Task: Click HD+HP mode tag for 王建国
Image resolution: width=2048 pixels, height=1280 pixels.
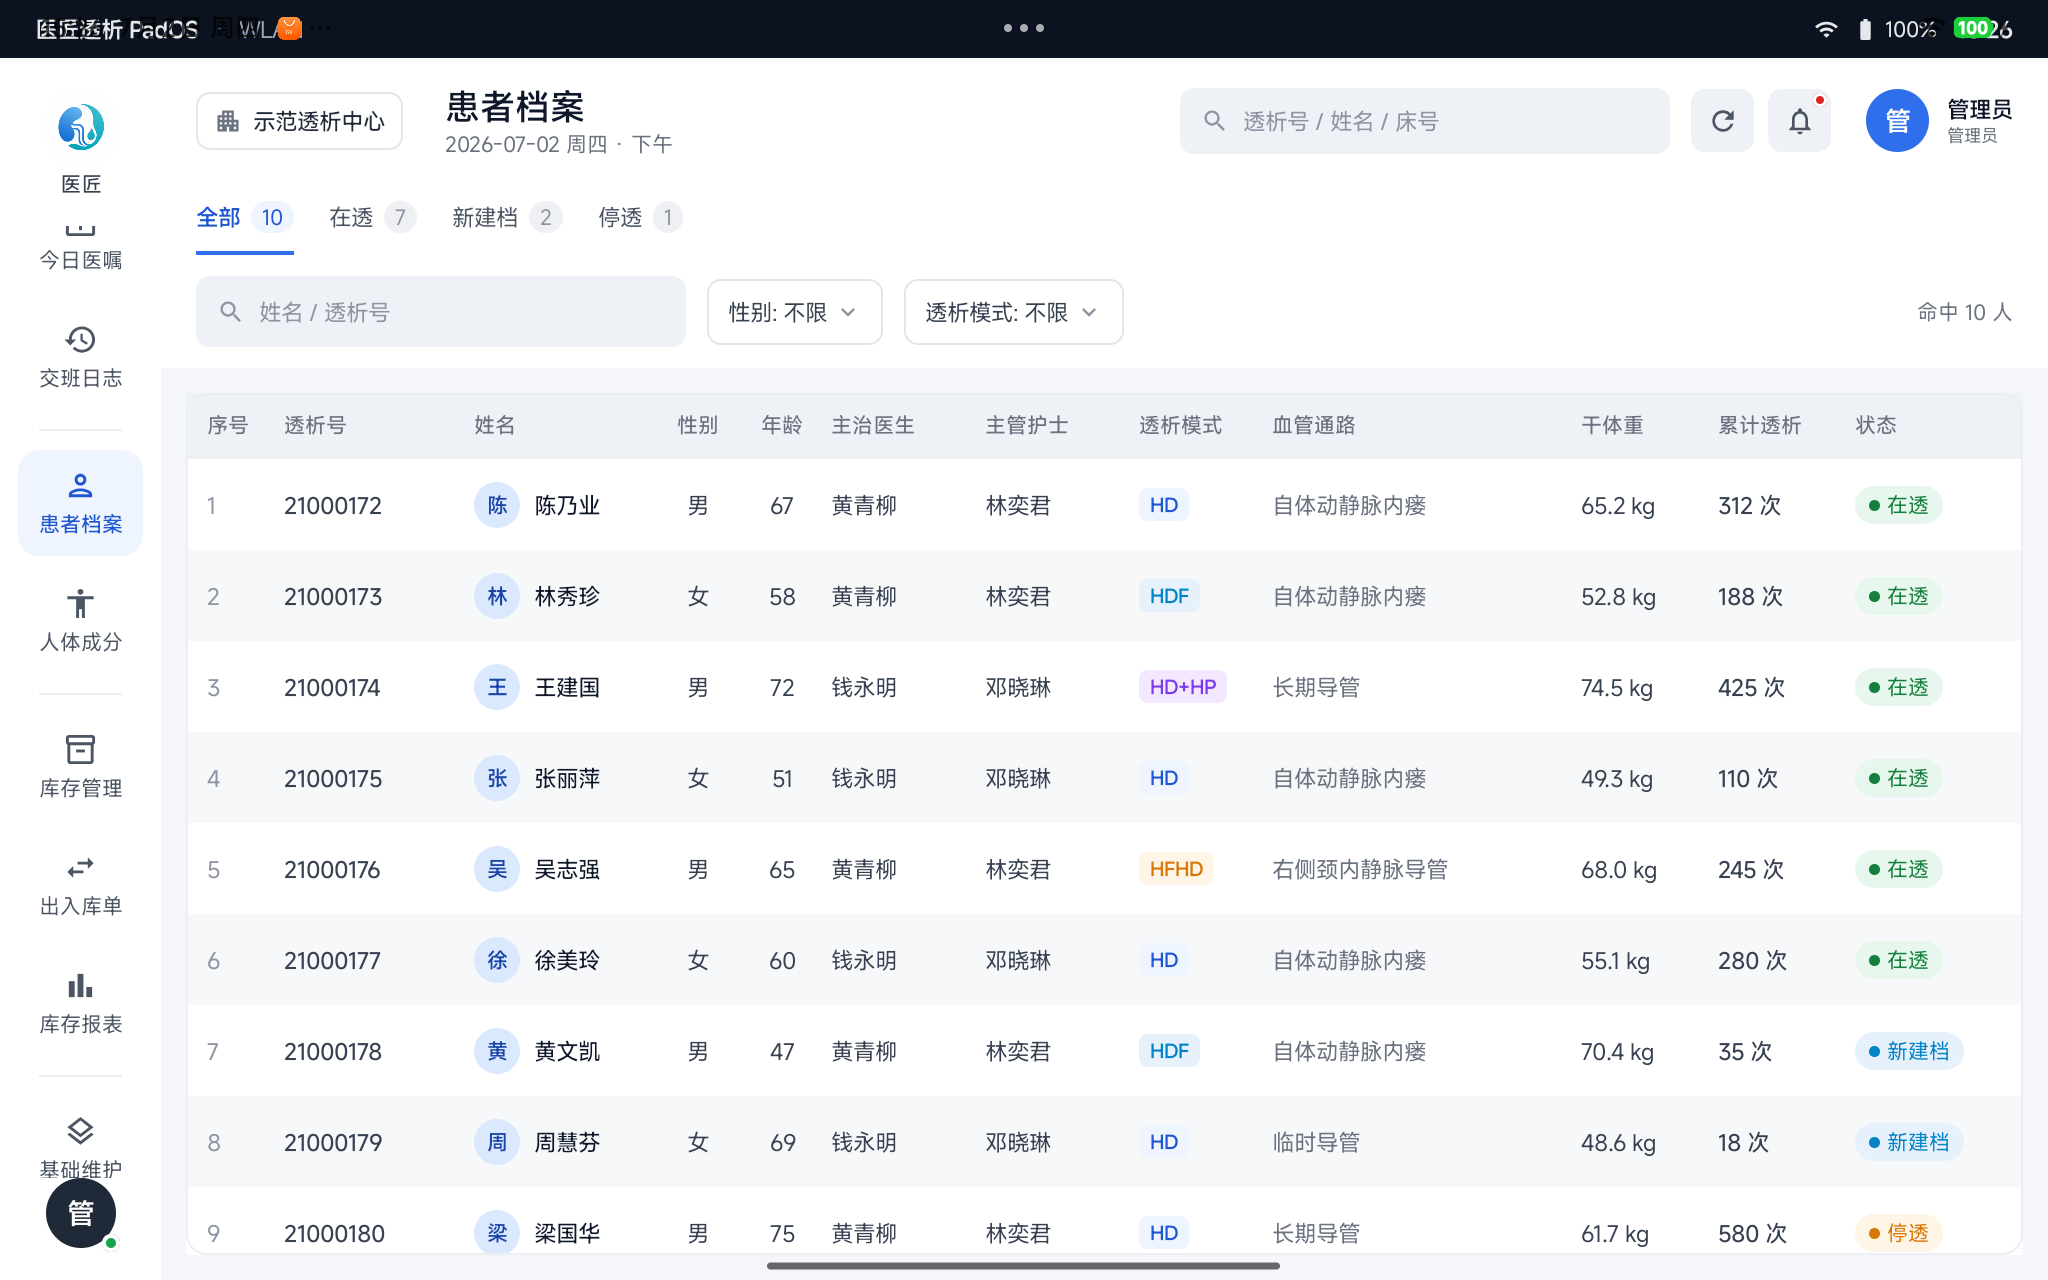Action: pyautogui.click(x=1182, y=687)
